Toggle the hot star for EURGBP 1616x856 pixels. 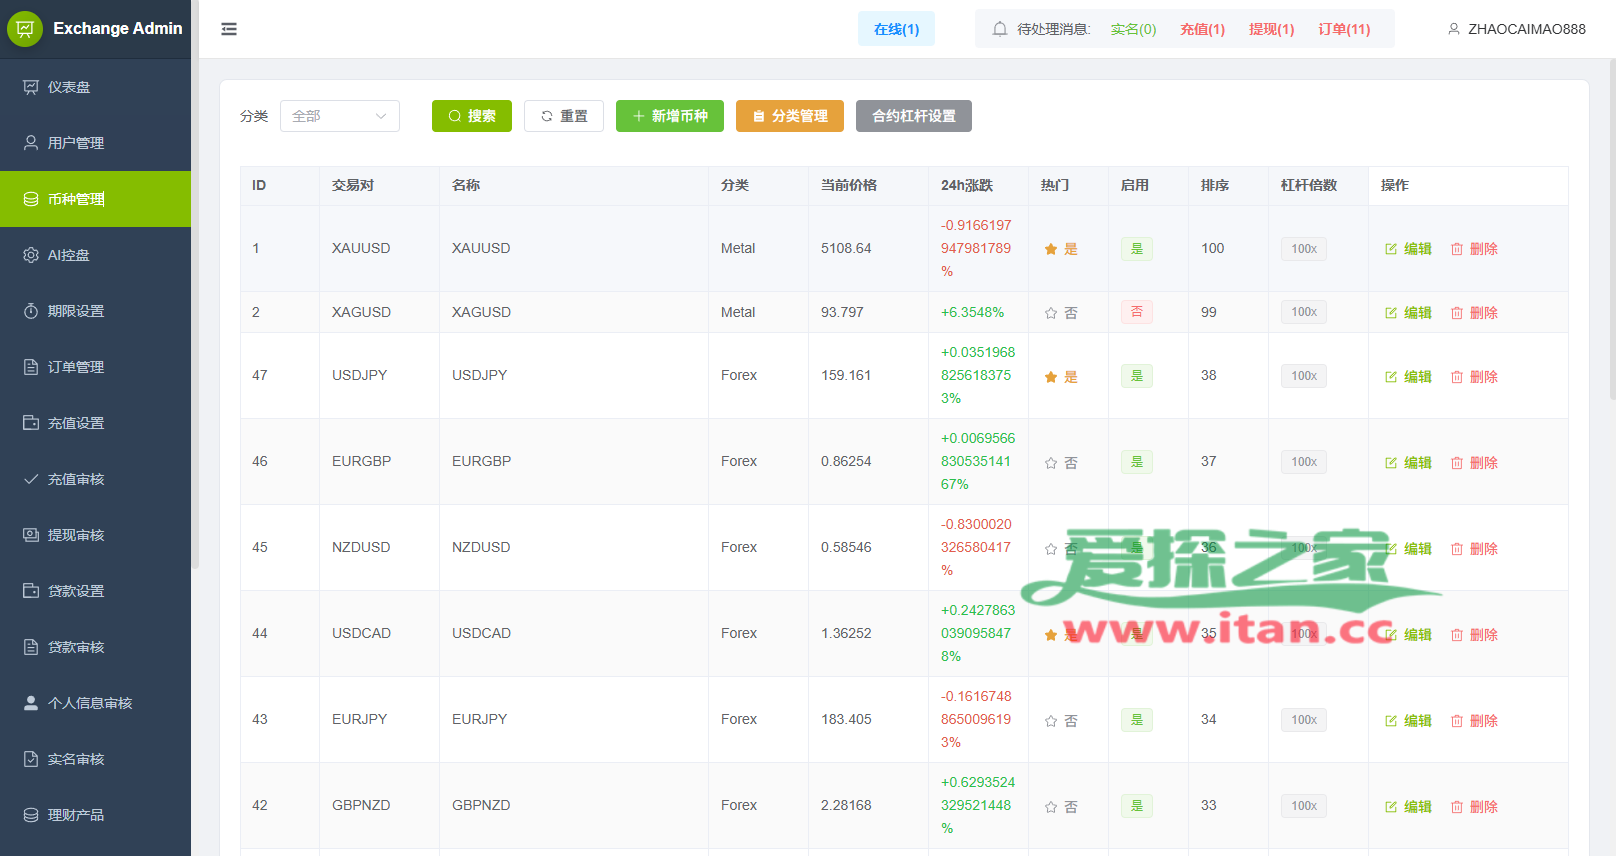click(1051, 463)
